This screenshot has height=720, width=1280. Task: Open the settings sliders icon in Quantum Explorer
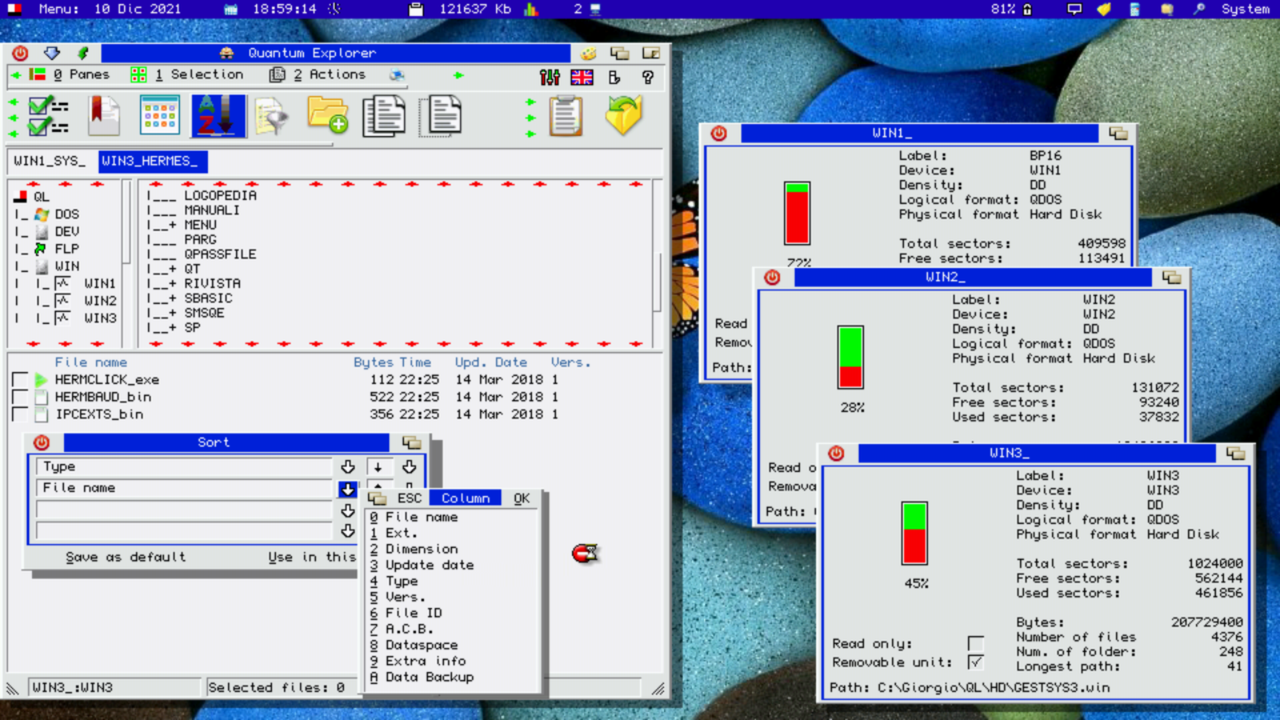549,76
